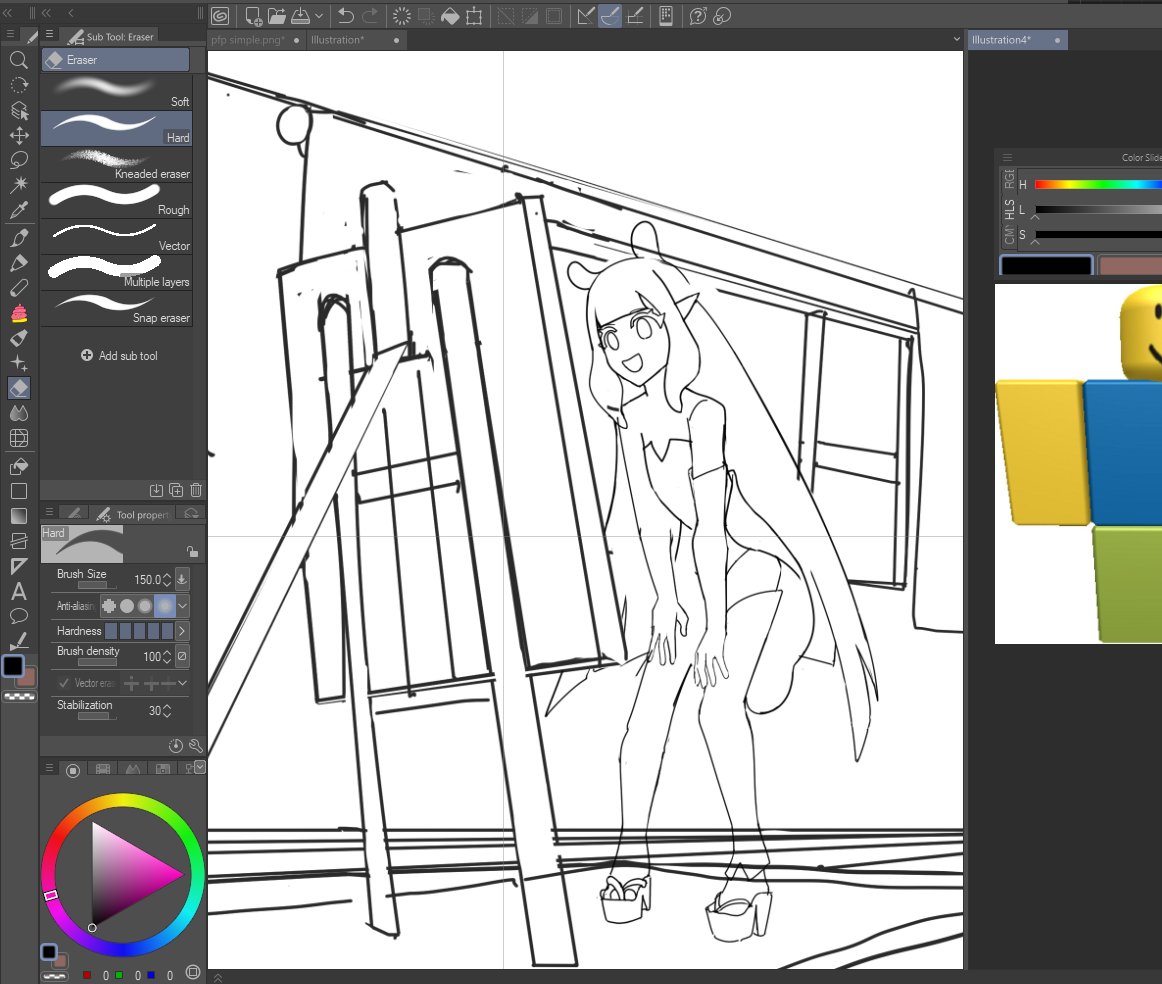Clear the selected area in command bar

(x=402, y=16)
